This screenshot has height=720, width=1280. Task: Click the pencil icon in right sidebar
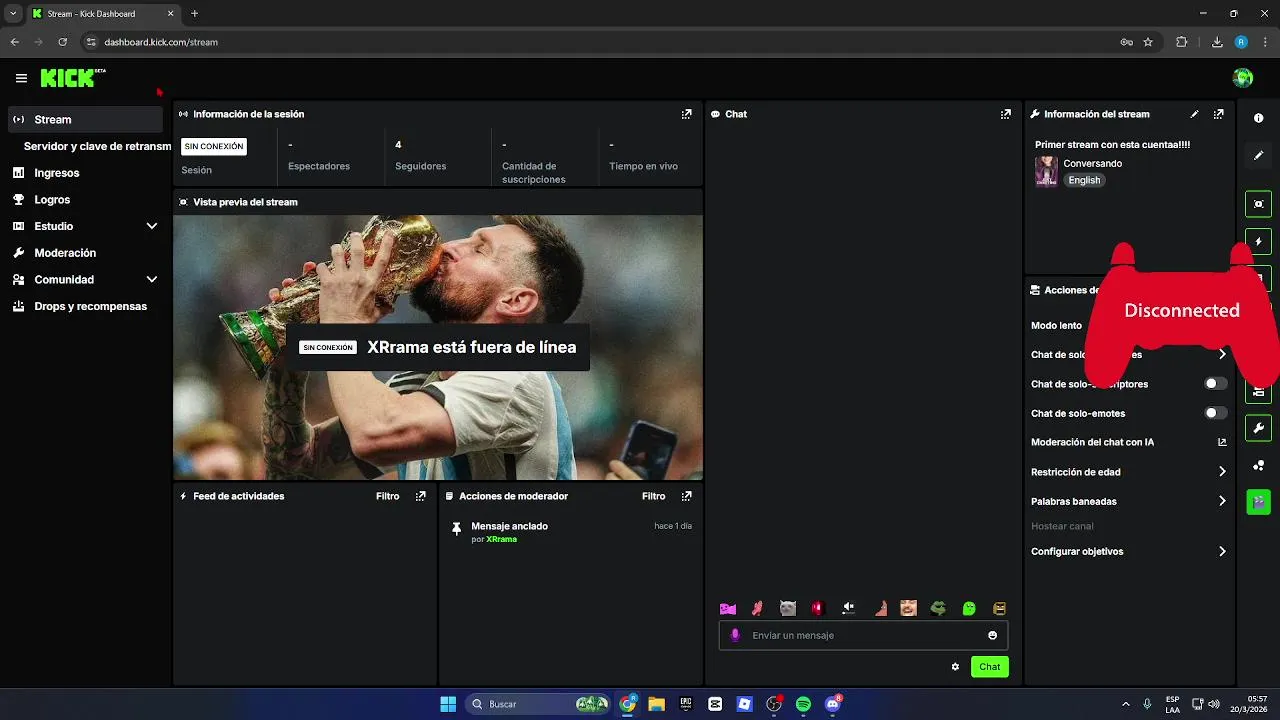tap(1258, 155)
